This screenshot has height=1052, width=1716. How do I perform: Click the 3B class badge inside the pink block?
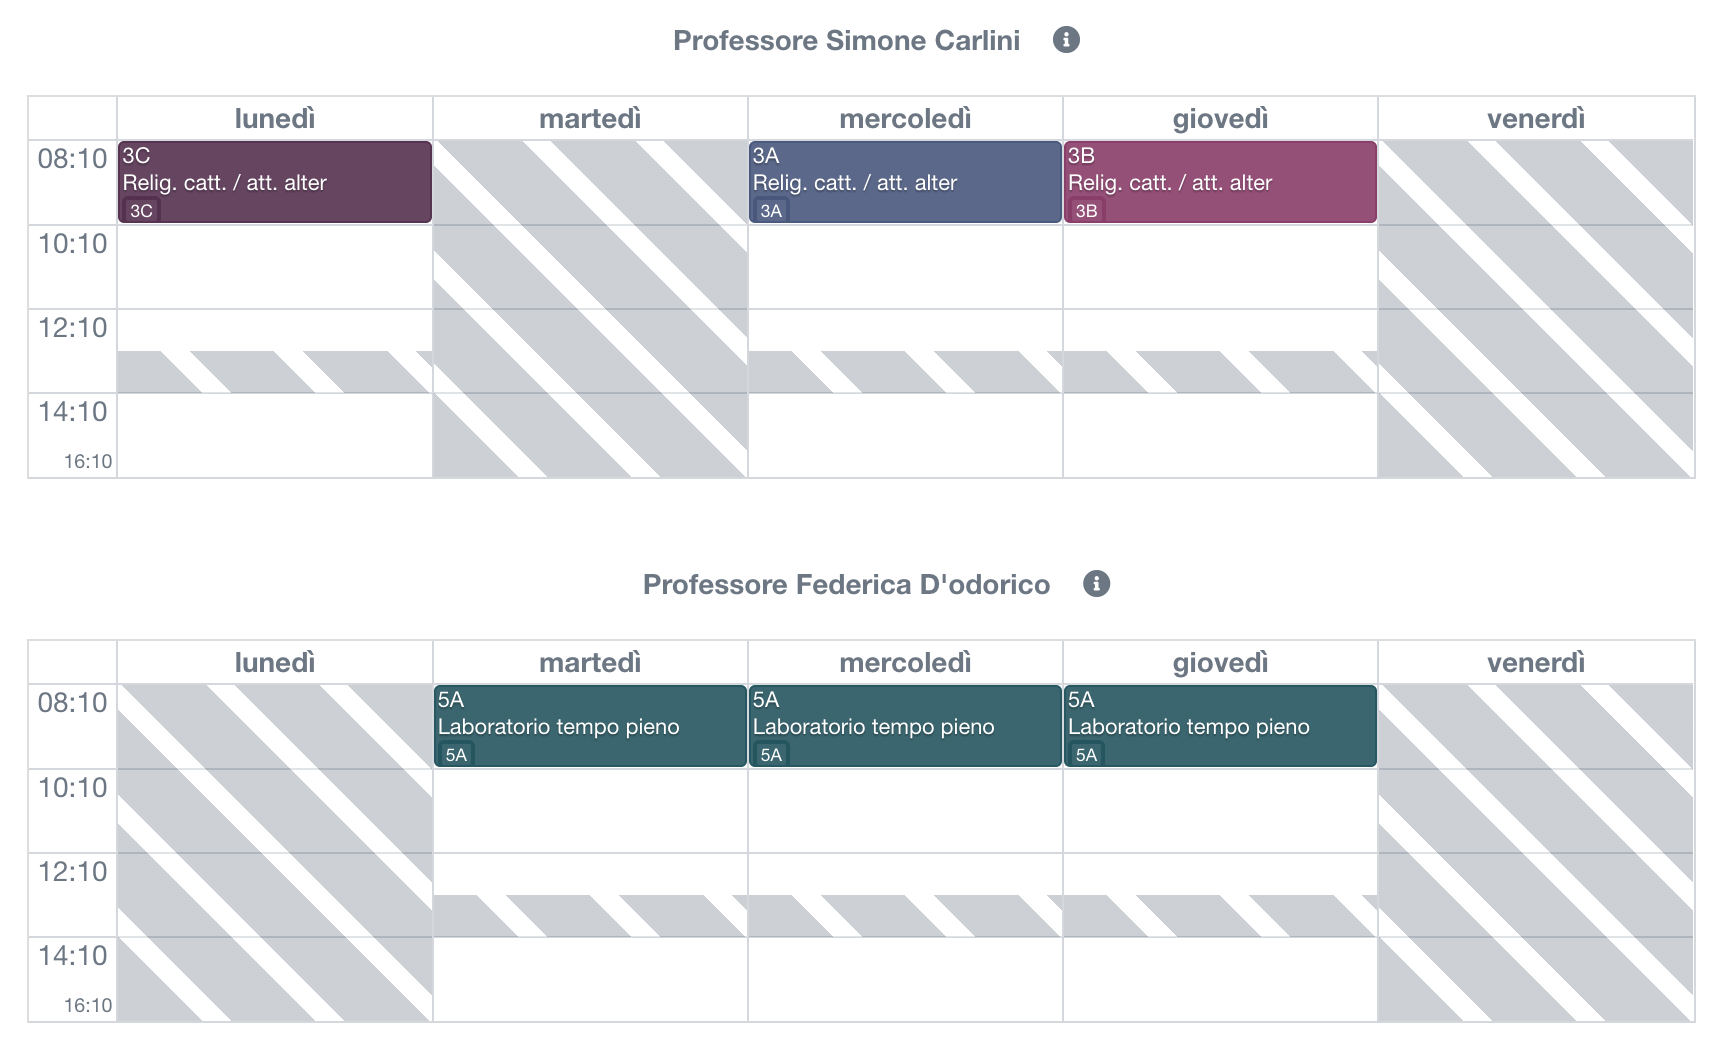[x=1086, y=211]
